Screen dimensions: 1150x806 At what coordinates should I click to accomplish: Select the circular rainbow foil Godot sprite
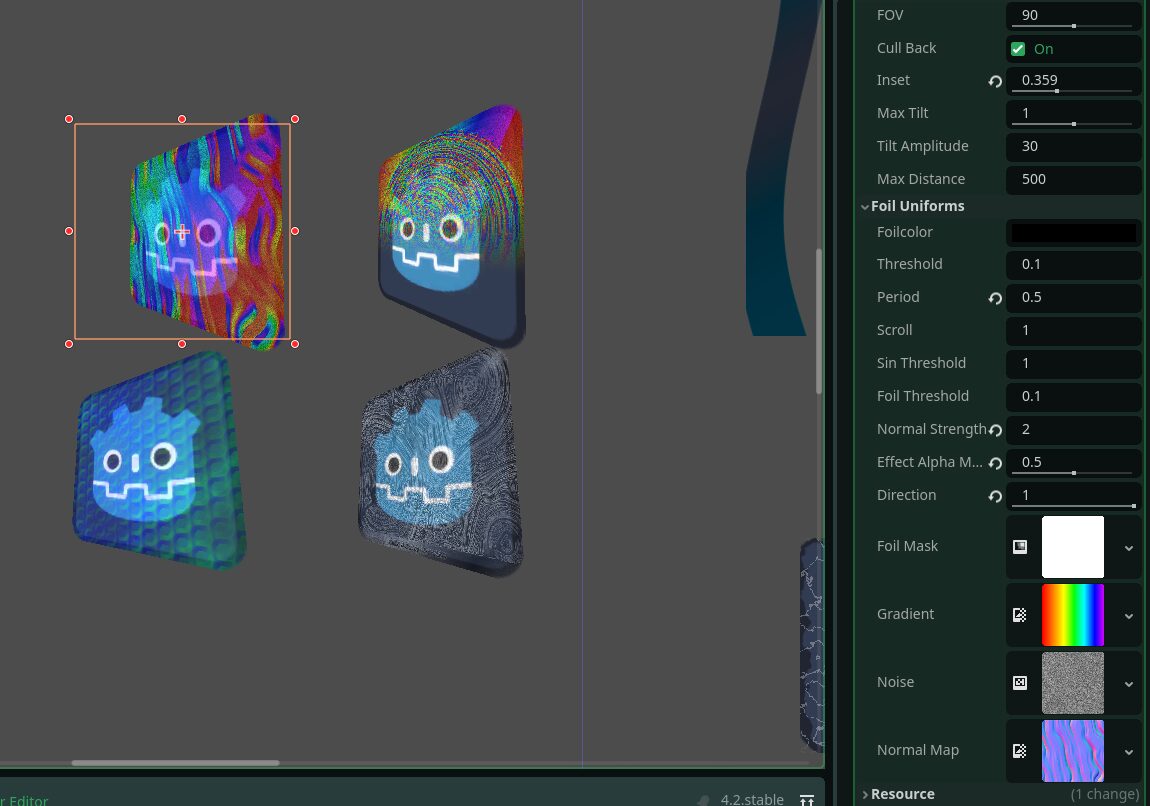pos(451,226)
